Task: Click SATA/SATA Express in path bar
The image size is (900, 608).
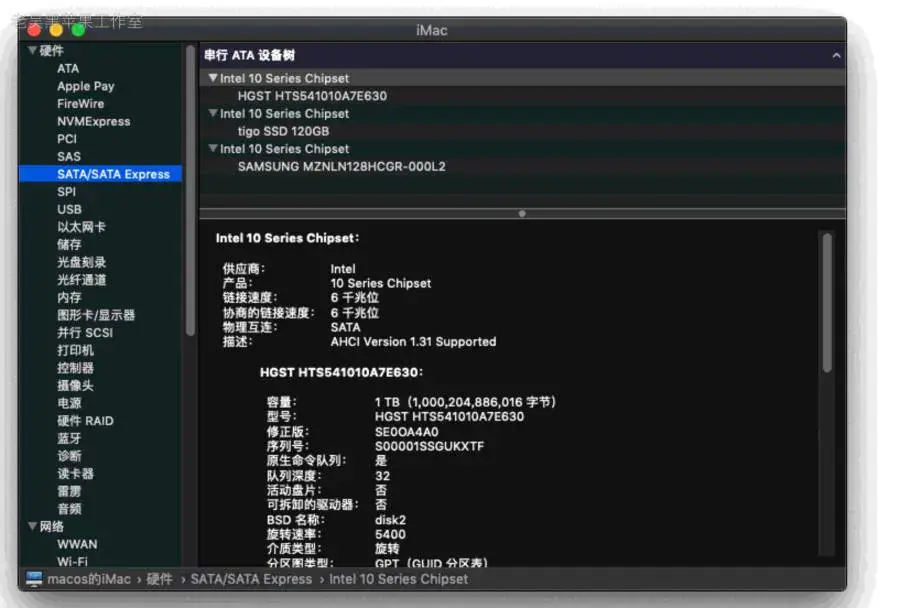Action: [251, 579]
